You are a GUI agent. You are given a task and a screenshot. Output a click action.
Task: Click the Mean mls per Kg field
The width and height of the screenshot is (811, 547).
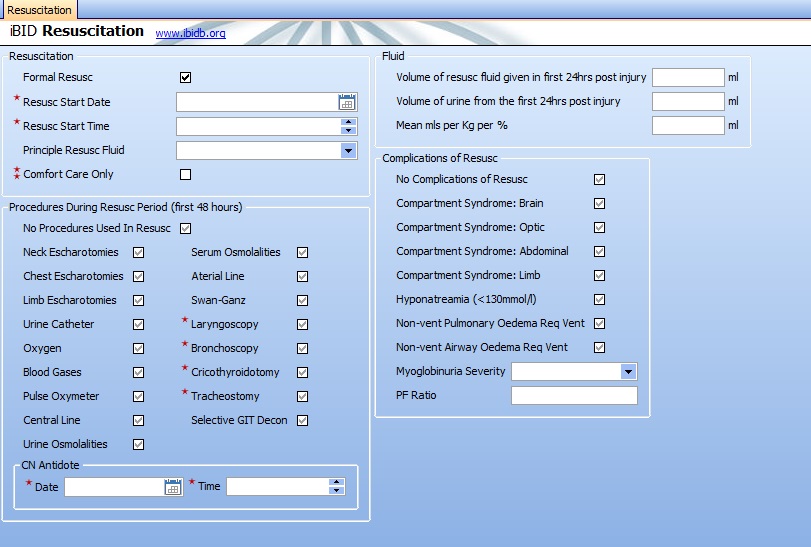687,125
